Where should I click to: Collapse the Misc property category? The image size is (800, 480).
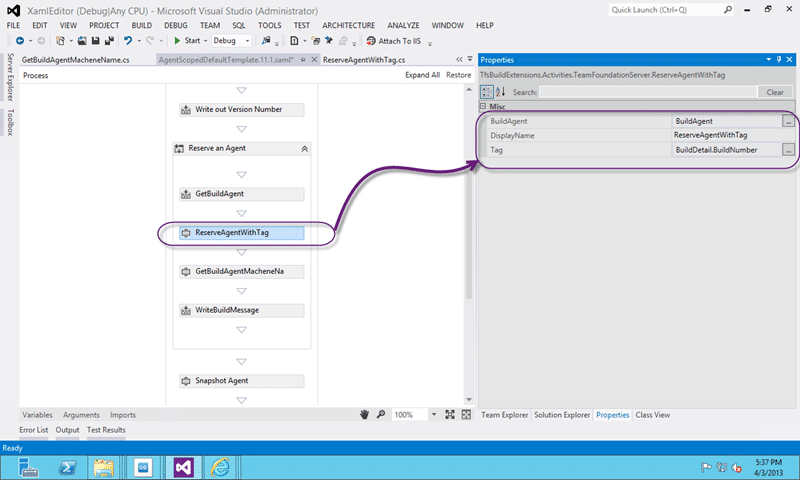483,106
